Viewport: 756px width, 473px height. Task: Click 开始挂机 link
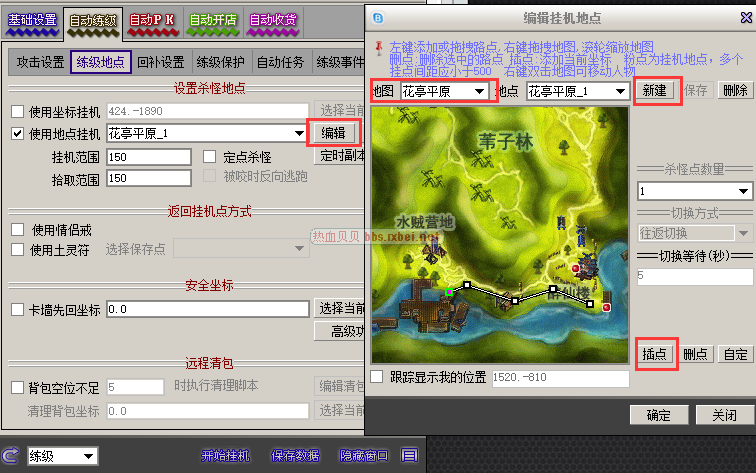[225, 456]
